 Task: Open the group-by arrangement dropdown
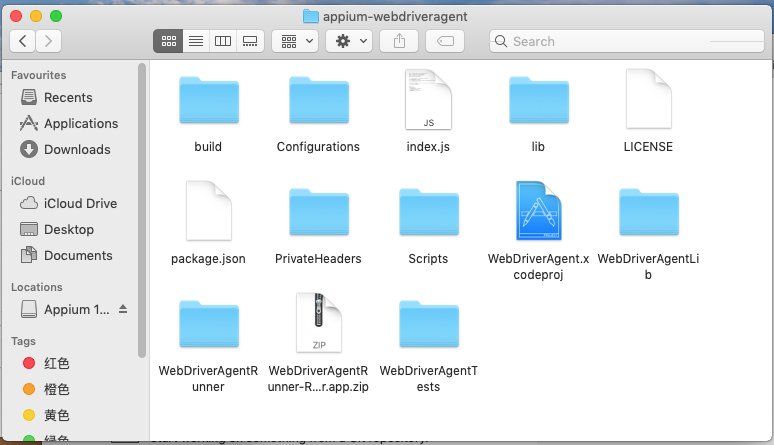coord(295,41)
